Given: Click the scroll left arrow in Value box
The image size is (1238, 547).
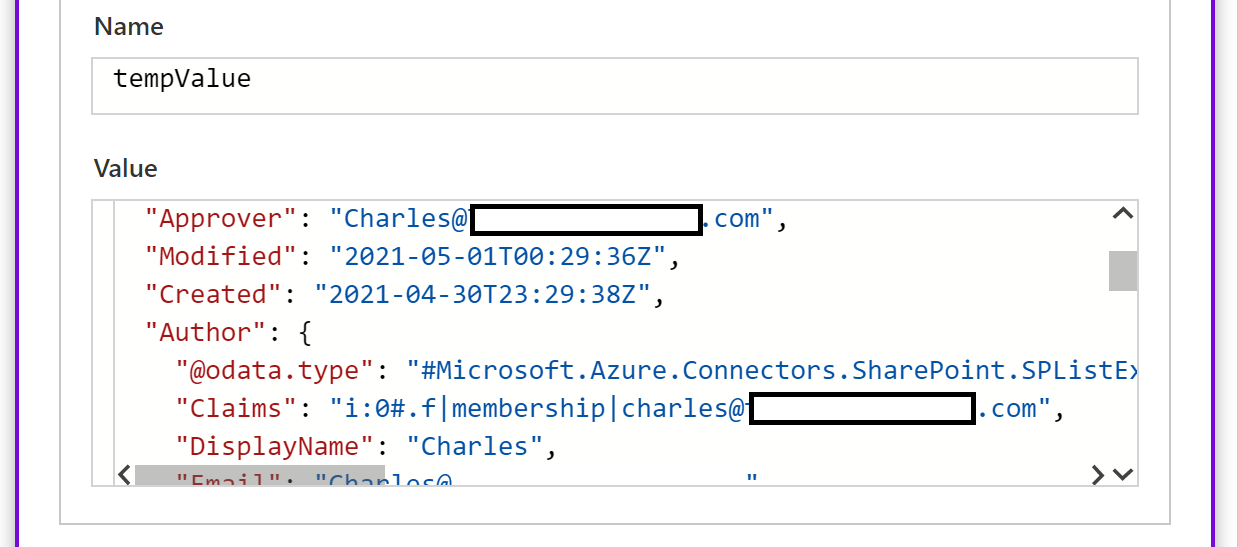Looking at the screenshot, I should 124,474.
